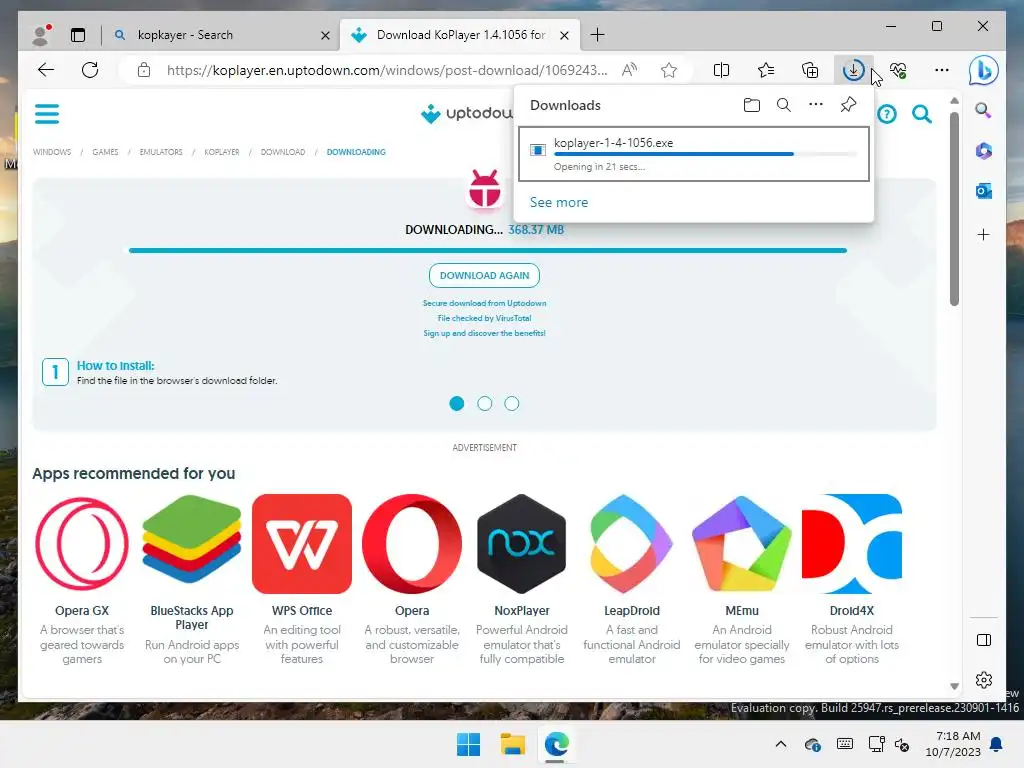The image size is (1024, 768).
Task: Open the Collections icon
Action: [810, 70]
